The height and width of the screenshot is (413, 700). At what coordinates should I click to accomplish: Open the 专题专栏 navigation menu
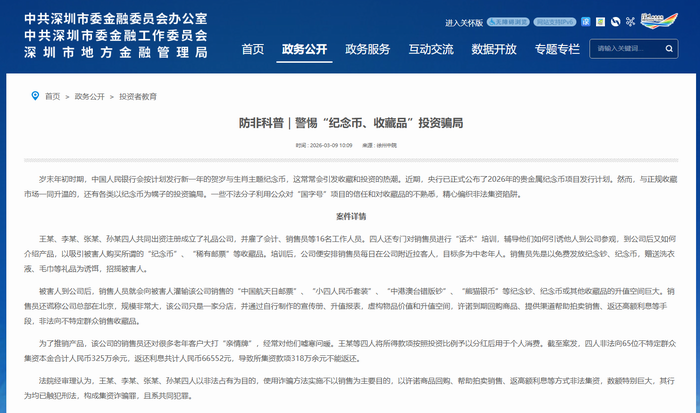point(557,49)
